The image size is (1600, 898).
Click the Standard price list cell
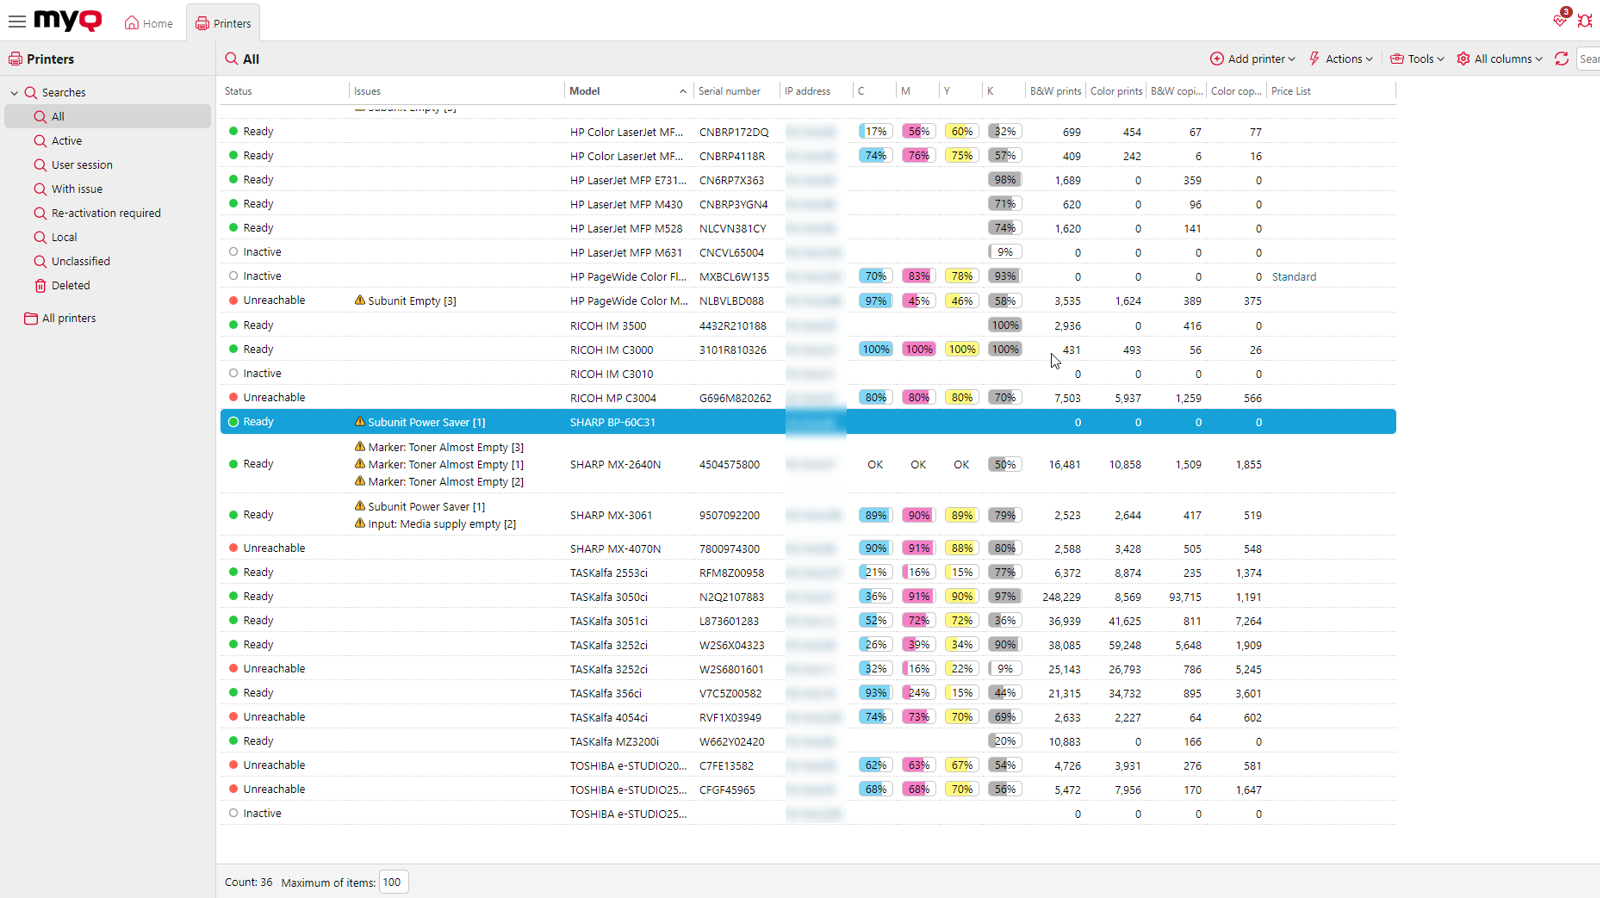coord(1294,277)
